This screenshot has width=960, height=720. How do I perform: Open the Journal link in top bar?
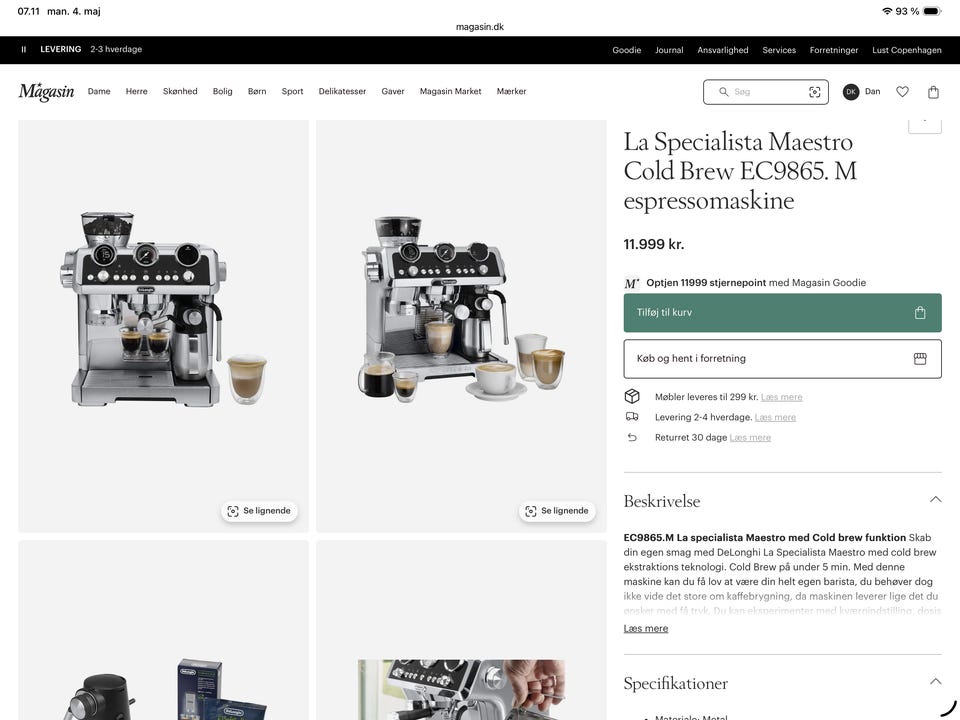pos(669,50)
